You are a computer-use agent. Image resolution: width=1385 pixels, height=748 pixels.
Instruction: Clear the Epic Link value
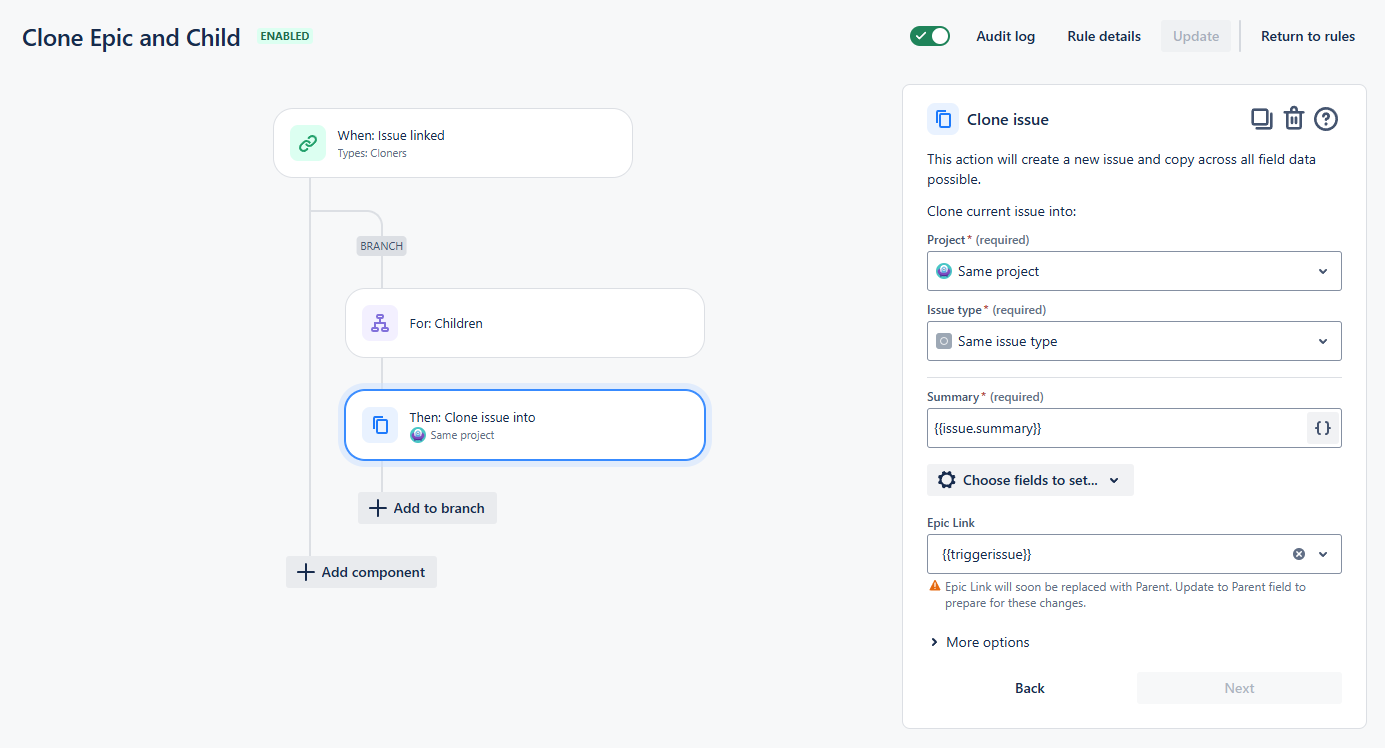point(1299,554)
